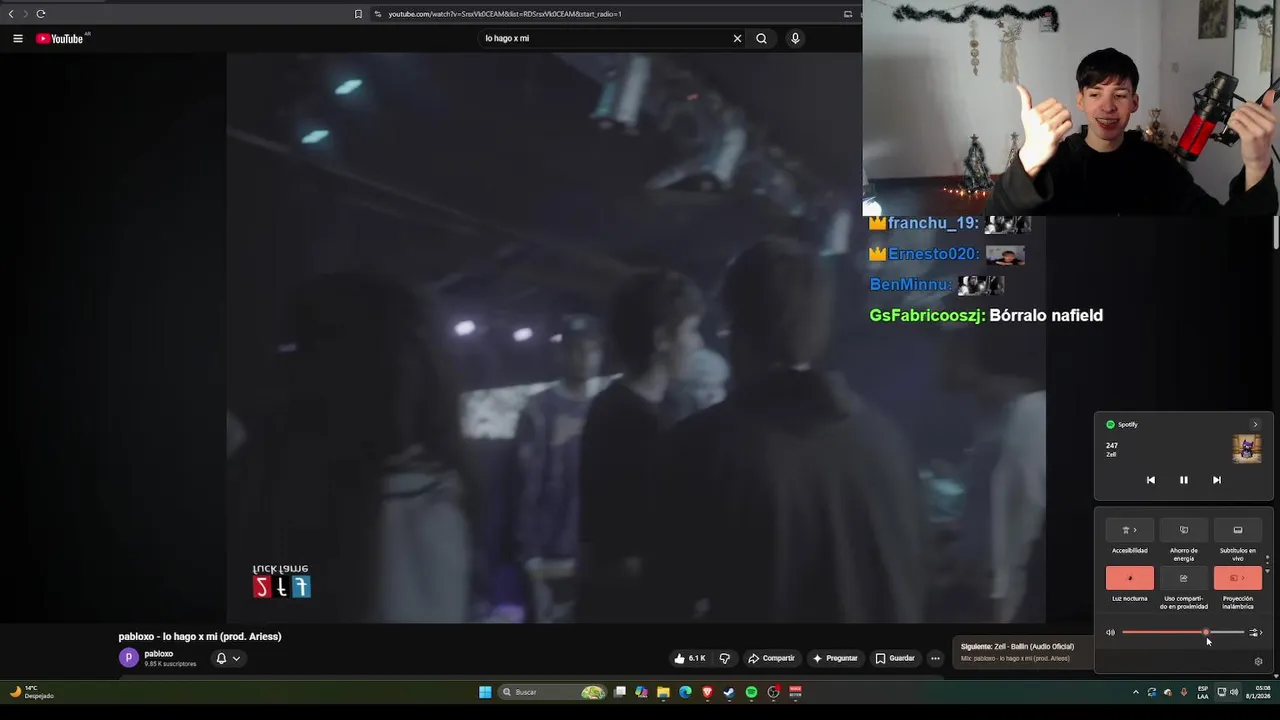Click the video title 'pabloxo - lo hago x mi'
Viewport: 1280px width, 720px height.
tap(200, 636)
